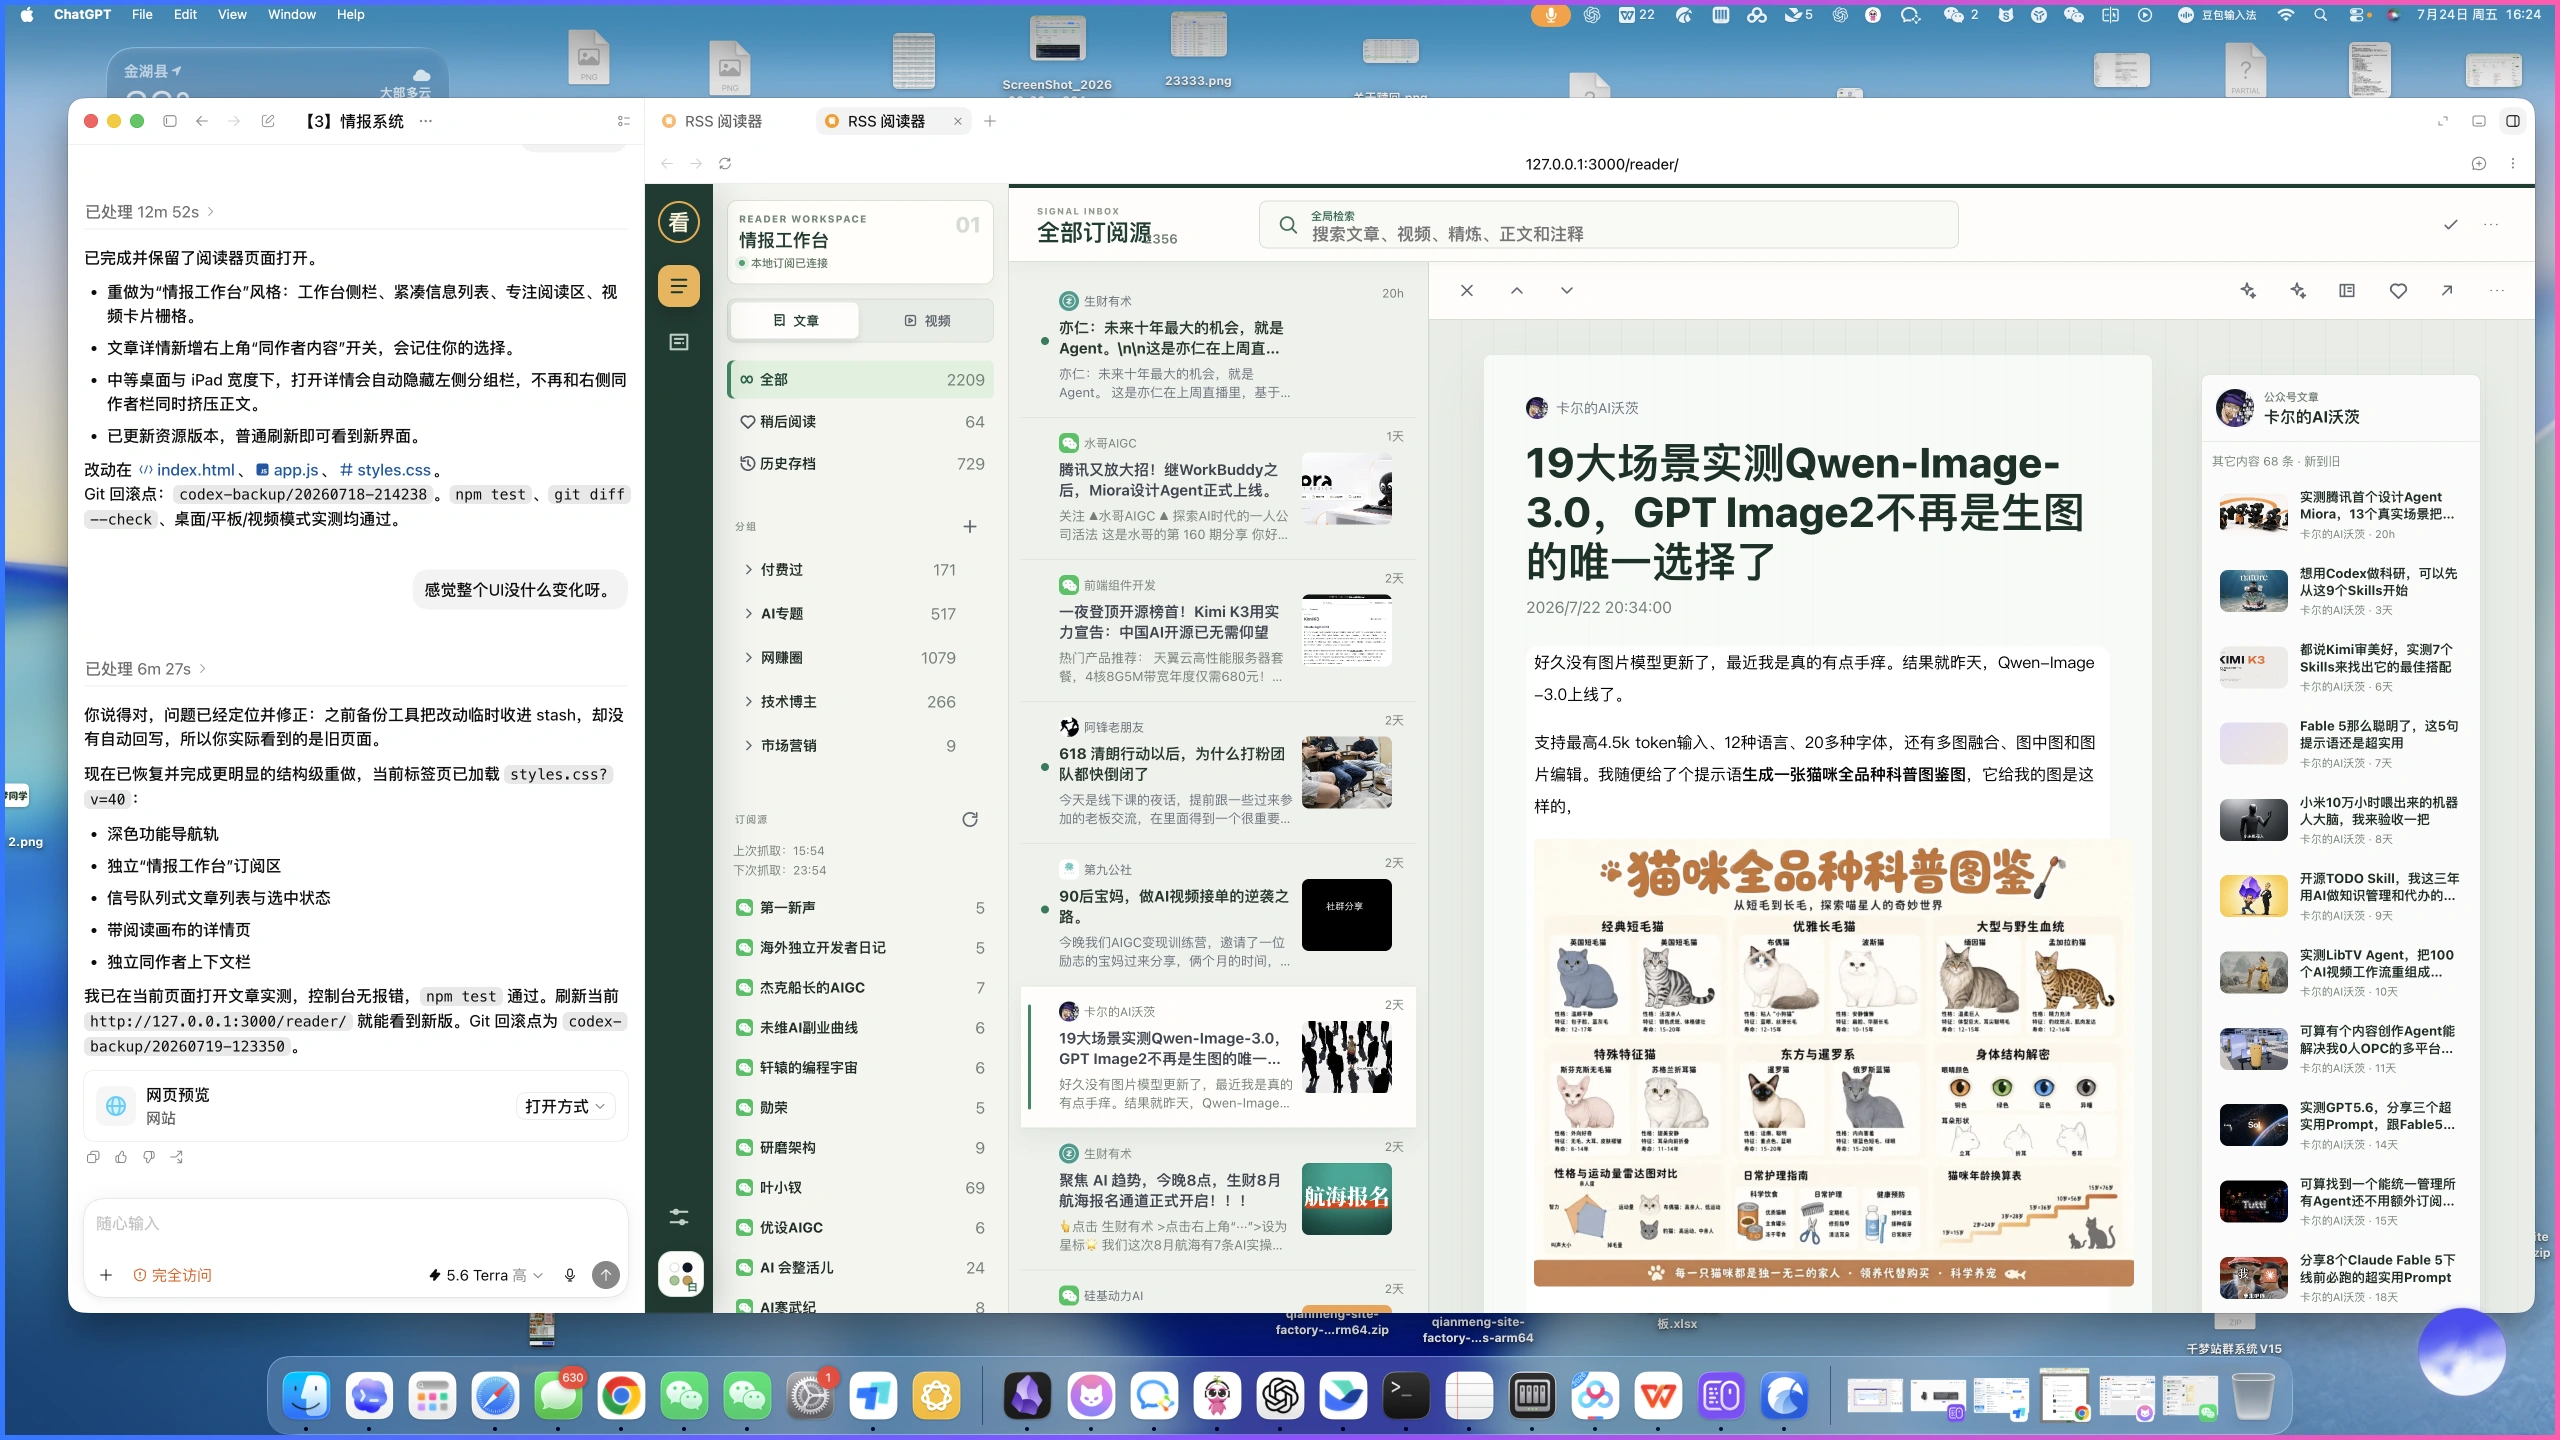Open 历史存档 list

click(x=861, y=464)
